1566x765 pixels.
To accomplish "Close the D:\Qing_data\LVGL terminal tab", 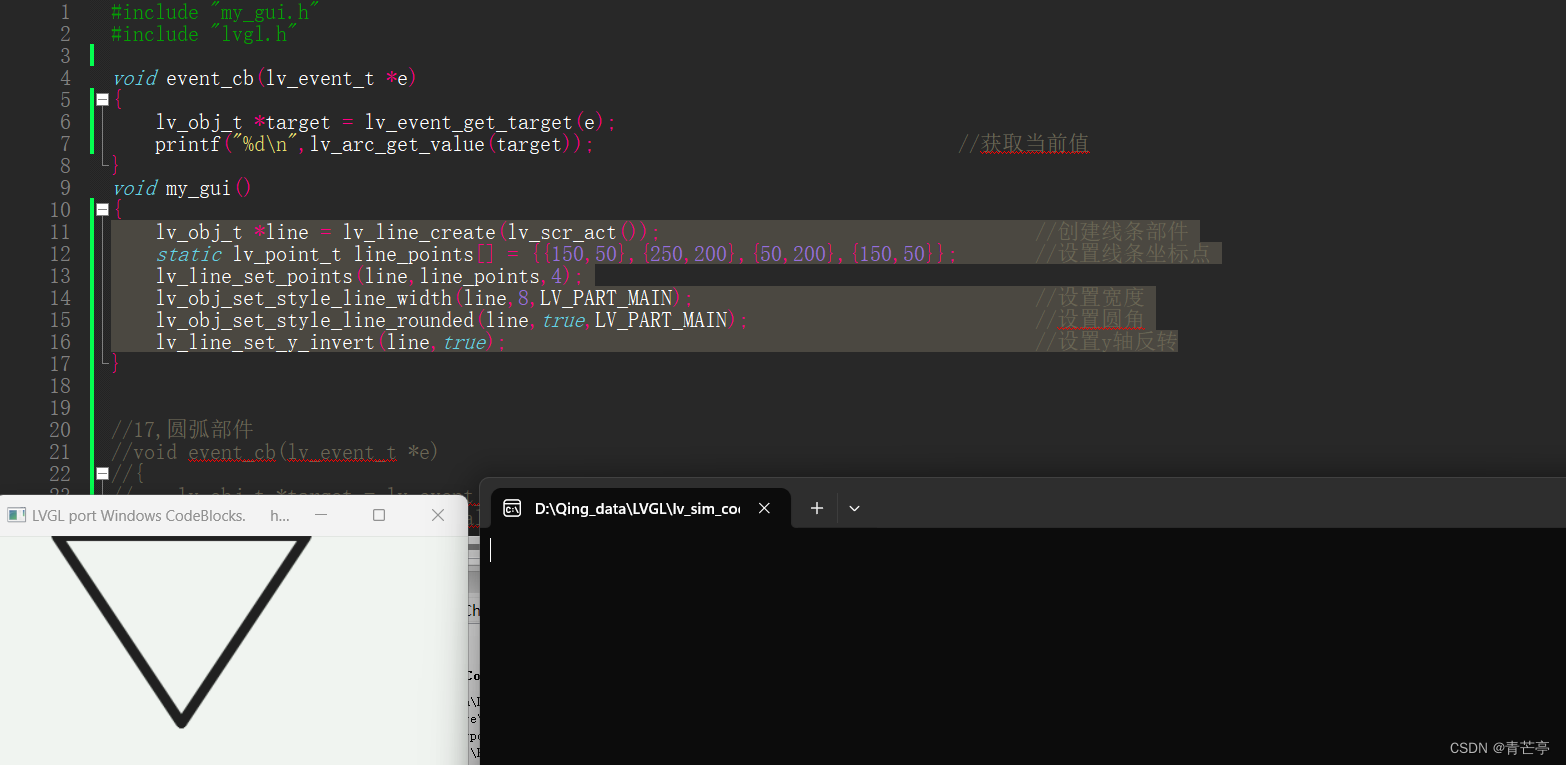I will point(764,508).
